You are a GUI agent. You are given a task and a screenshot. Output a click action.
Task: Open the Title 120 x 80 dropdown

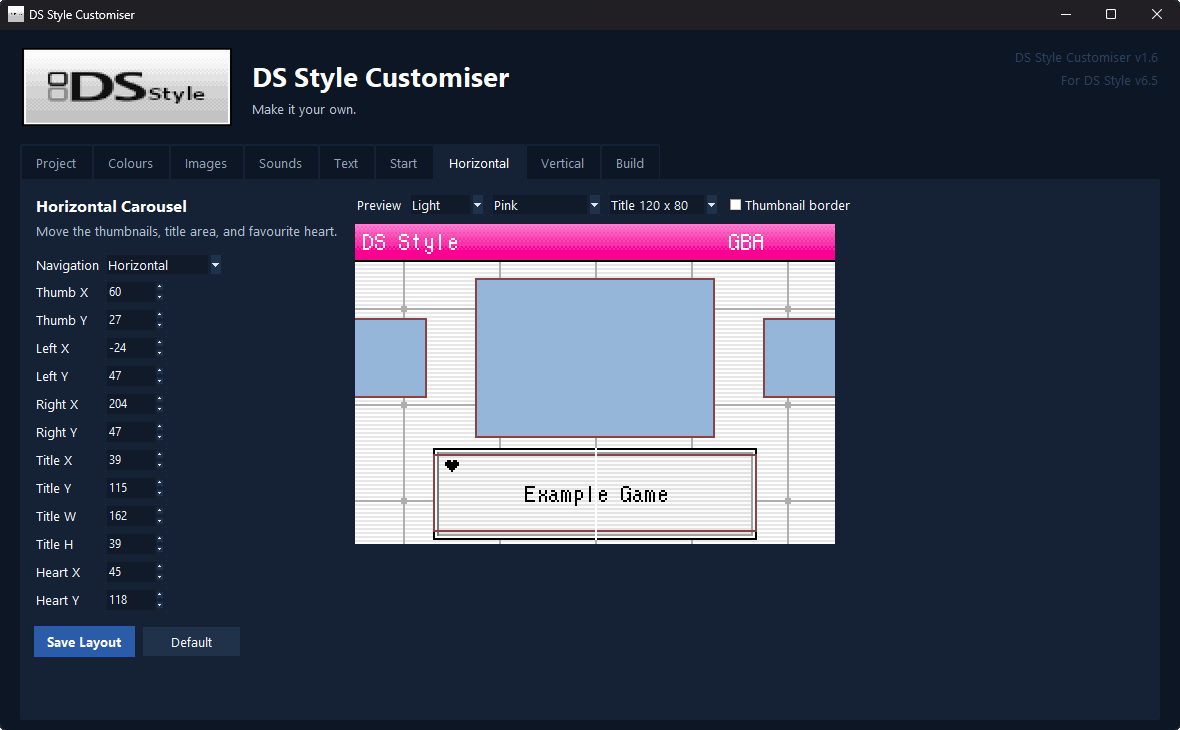tap(662, 205)
